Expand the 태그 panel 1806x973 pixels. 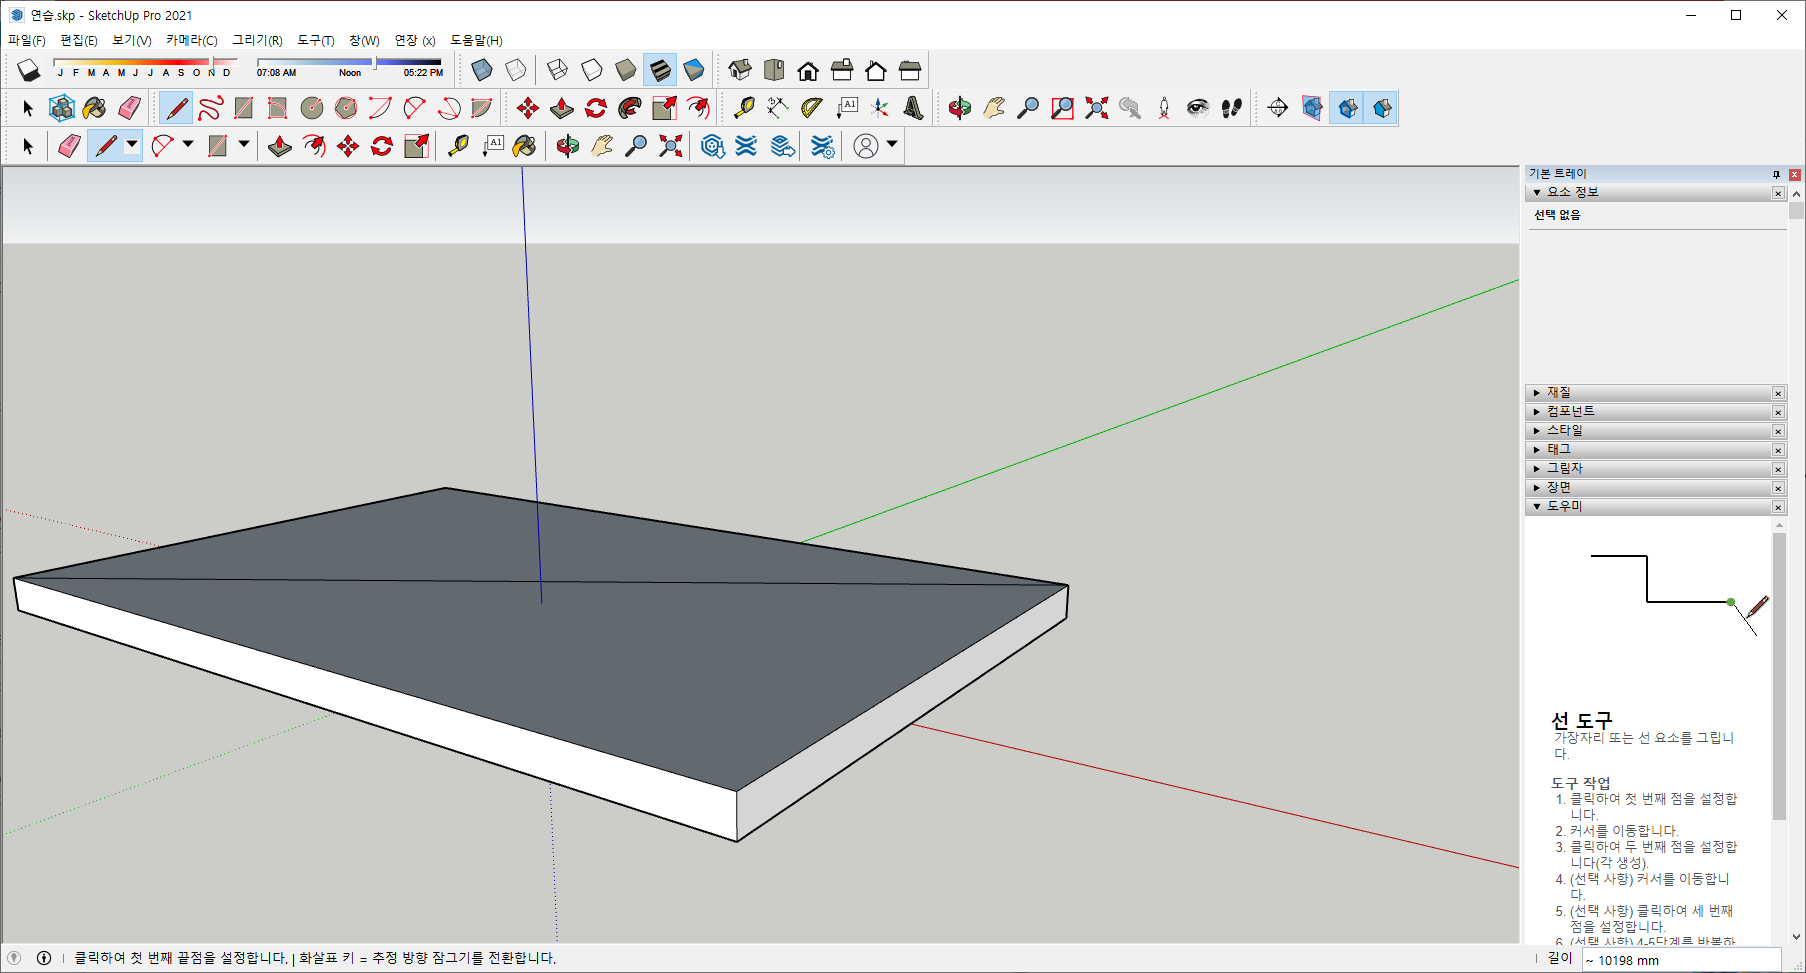[x=1537, y=450]
